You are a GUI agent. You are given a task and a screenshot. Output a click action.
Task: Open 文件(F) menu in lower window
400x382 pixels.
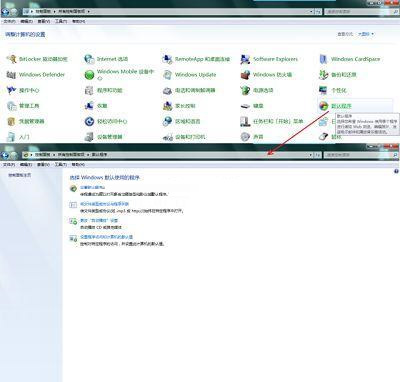point(9,165)
